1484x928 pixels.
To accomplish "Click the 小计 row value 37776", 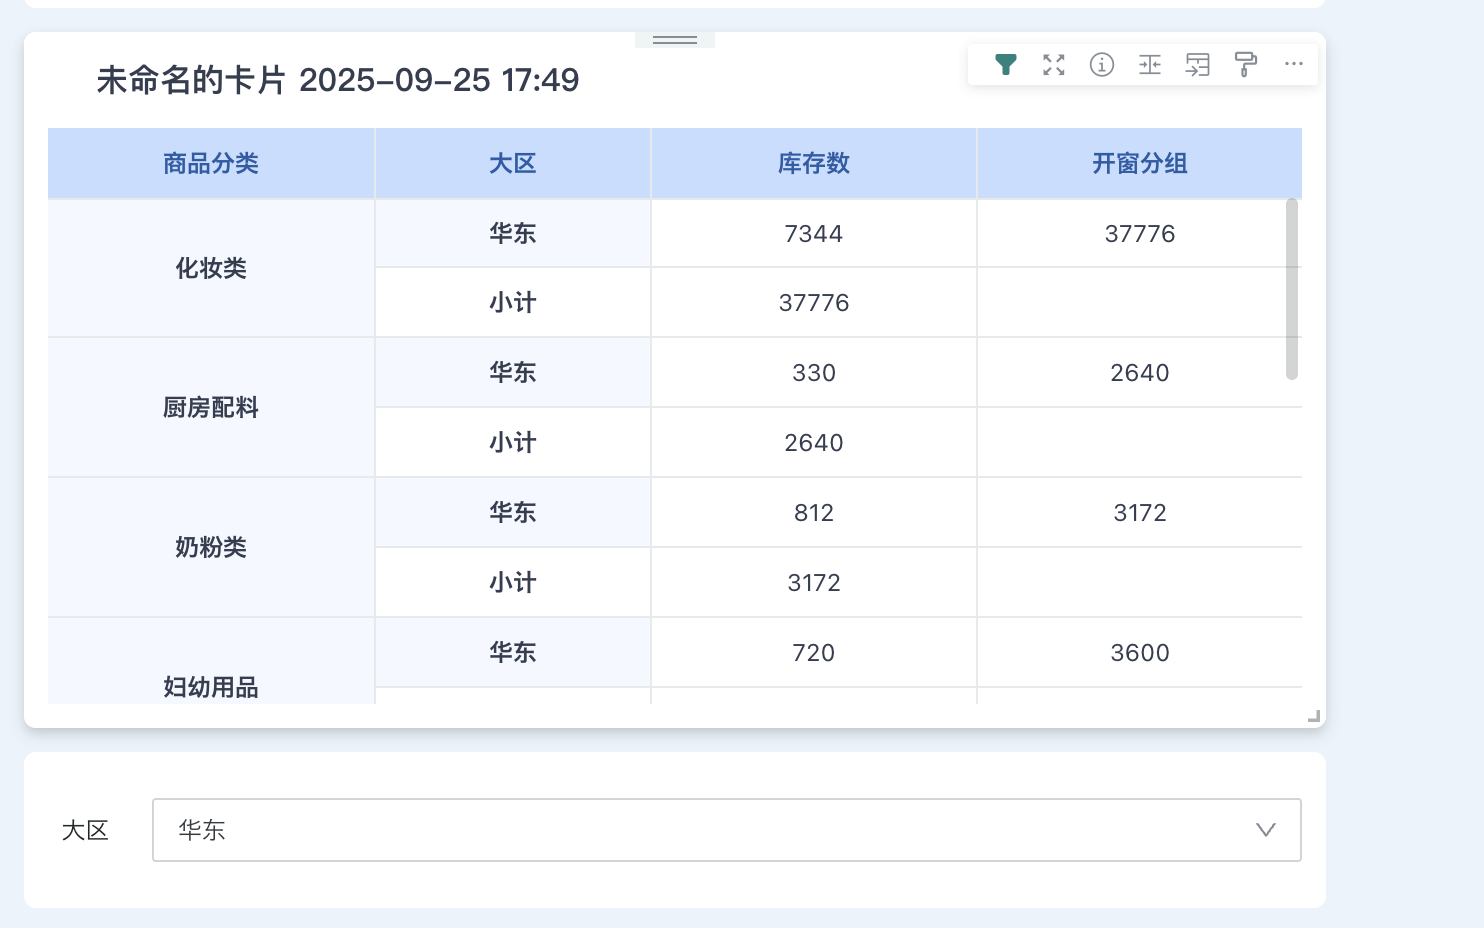I will tap(813, 302).
